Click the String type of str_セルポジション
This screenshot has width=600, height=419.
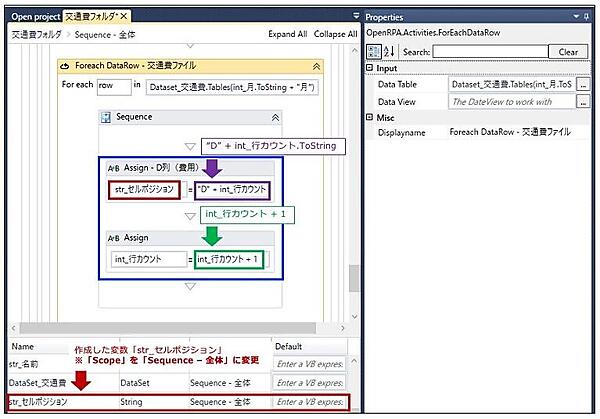pyautogui.click(x=131, y=402)
